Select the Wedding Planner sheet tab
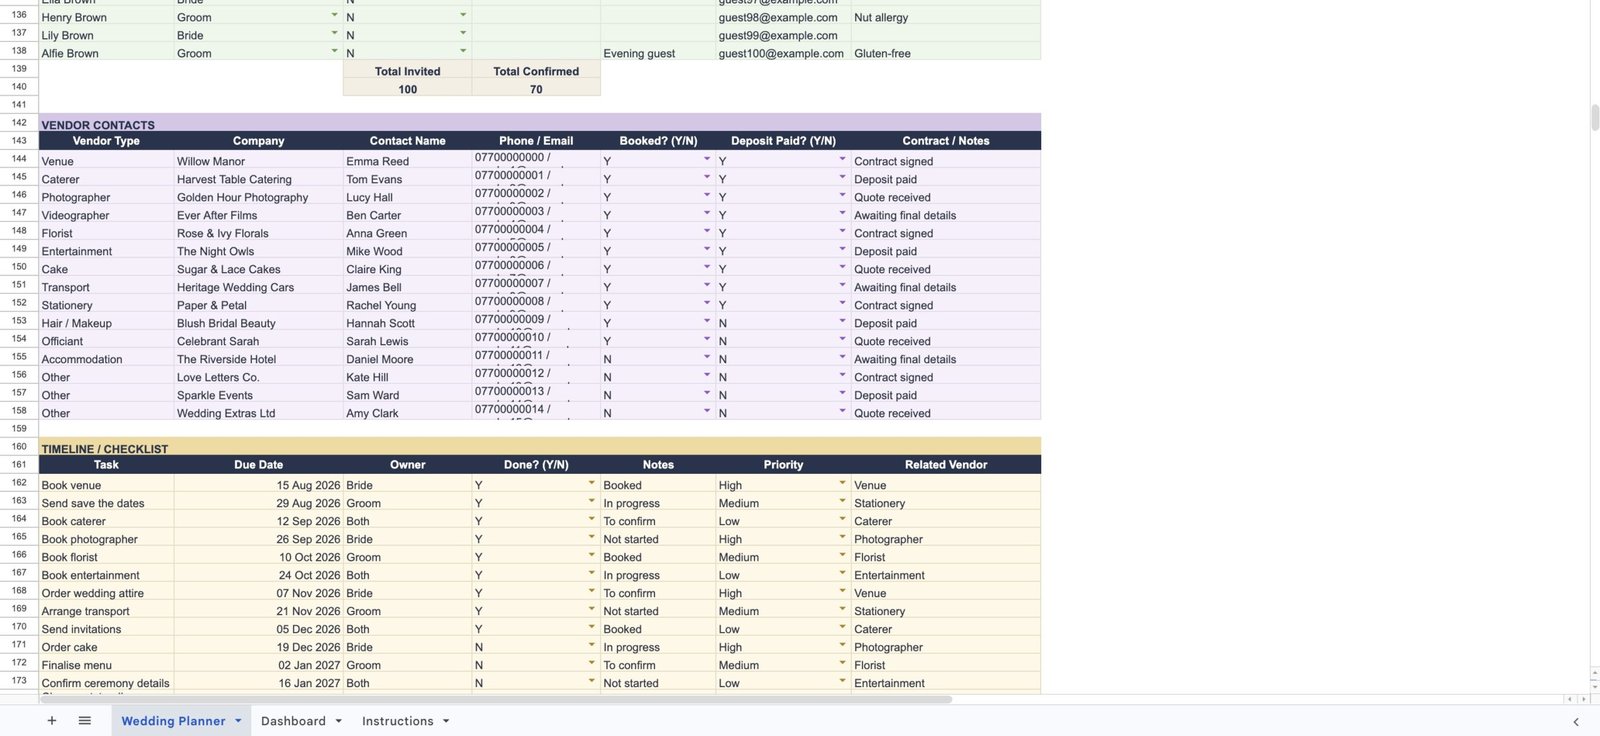 (173, 721)
